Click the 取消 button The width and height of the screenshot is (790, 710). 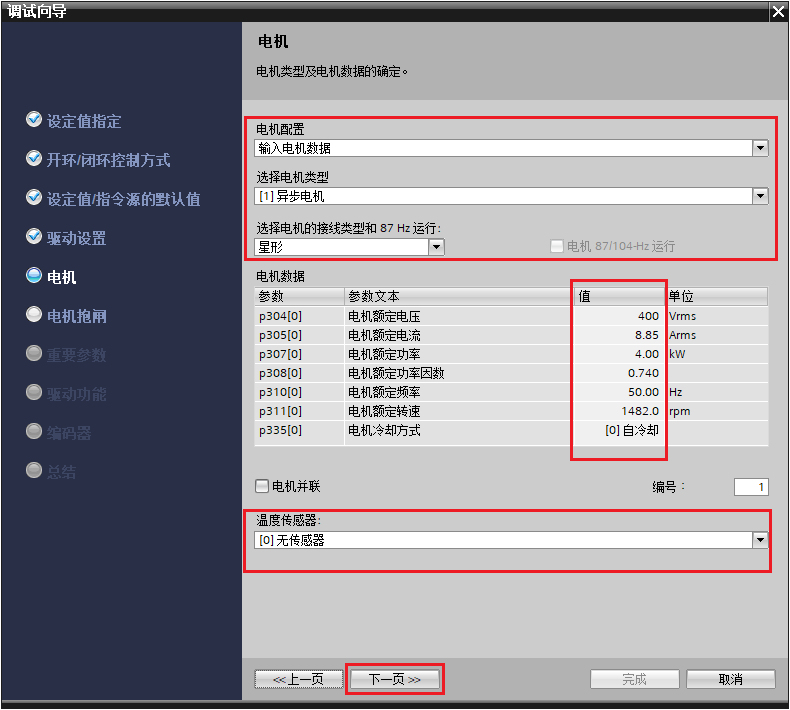click(730, 679)
